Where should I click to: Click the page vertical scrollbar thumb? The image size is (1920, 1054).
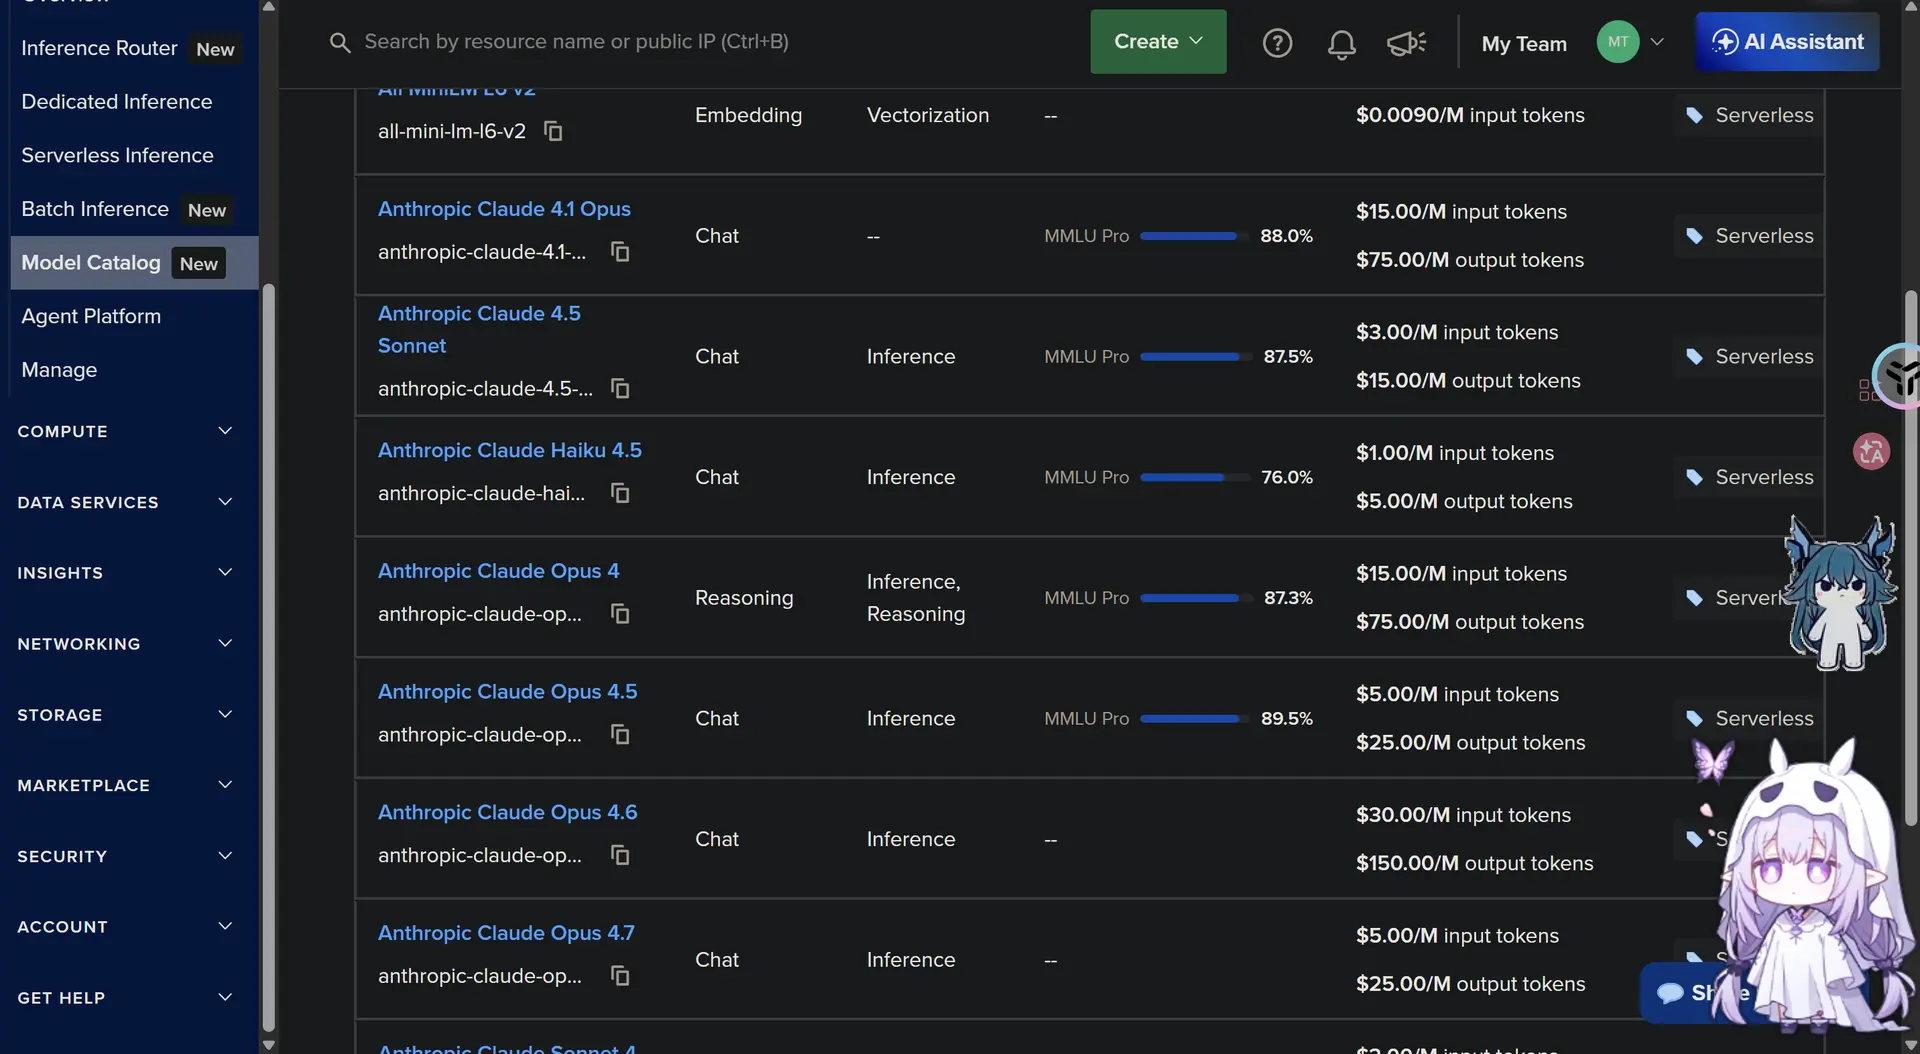click(1911, 558)
